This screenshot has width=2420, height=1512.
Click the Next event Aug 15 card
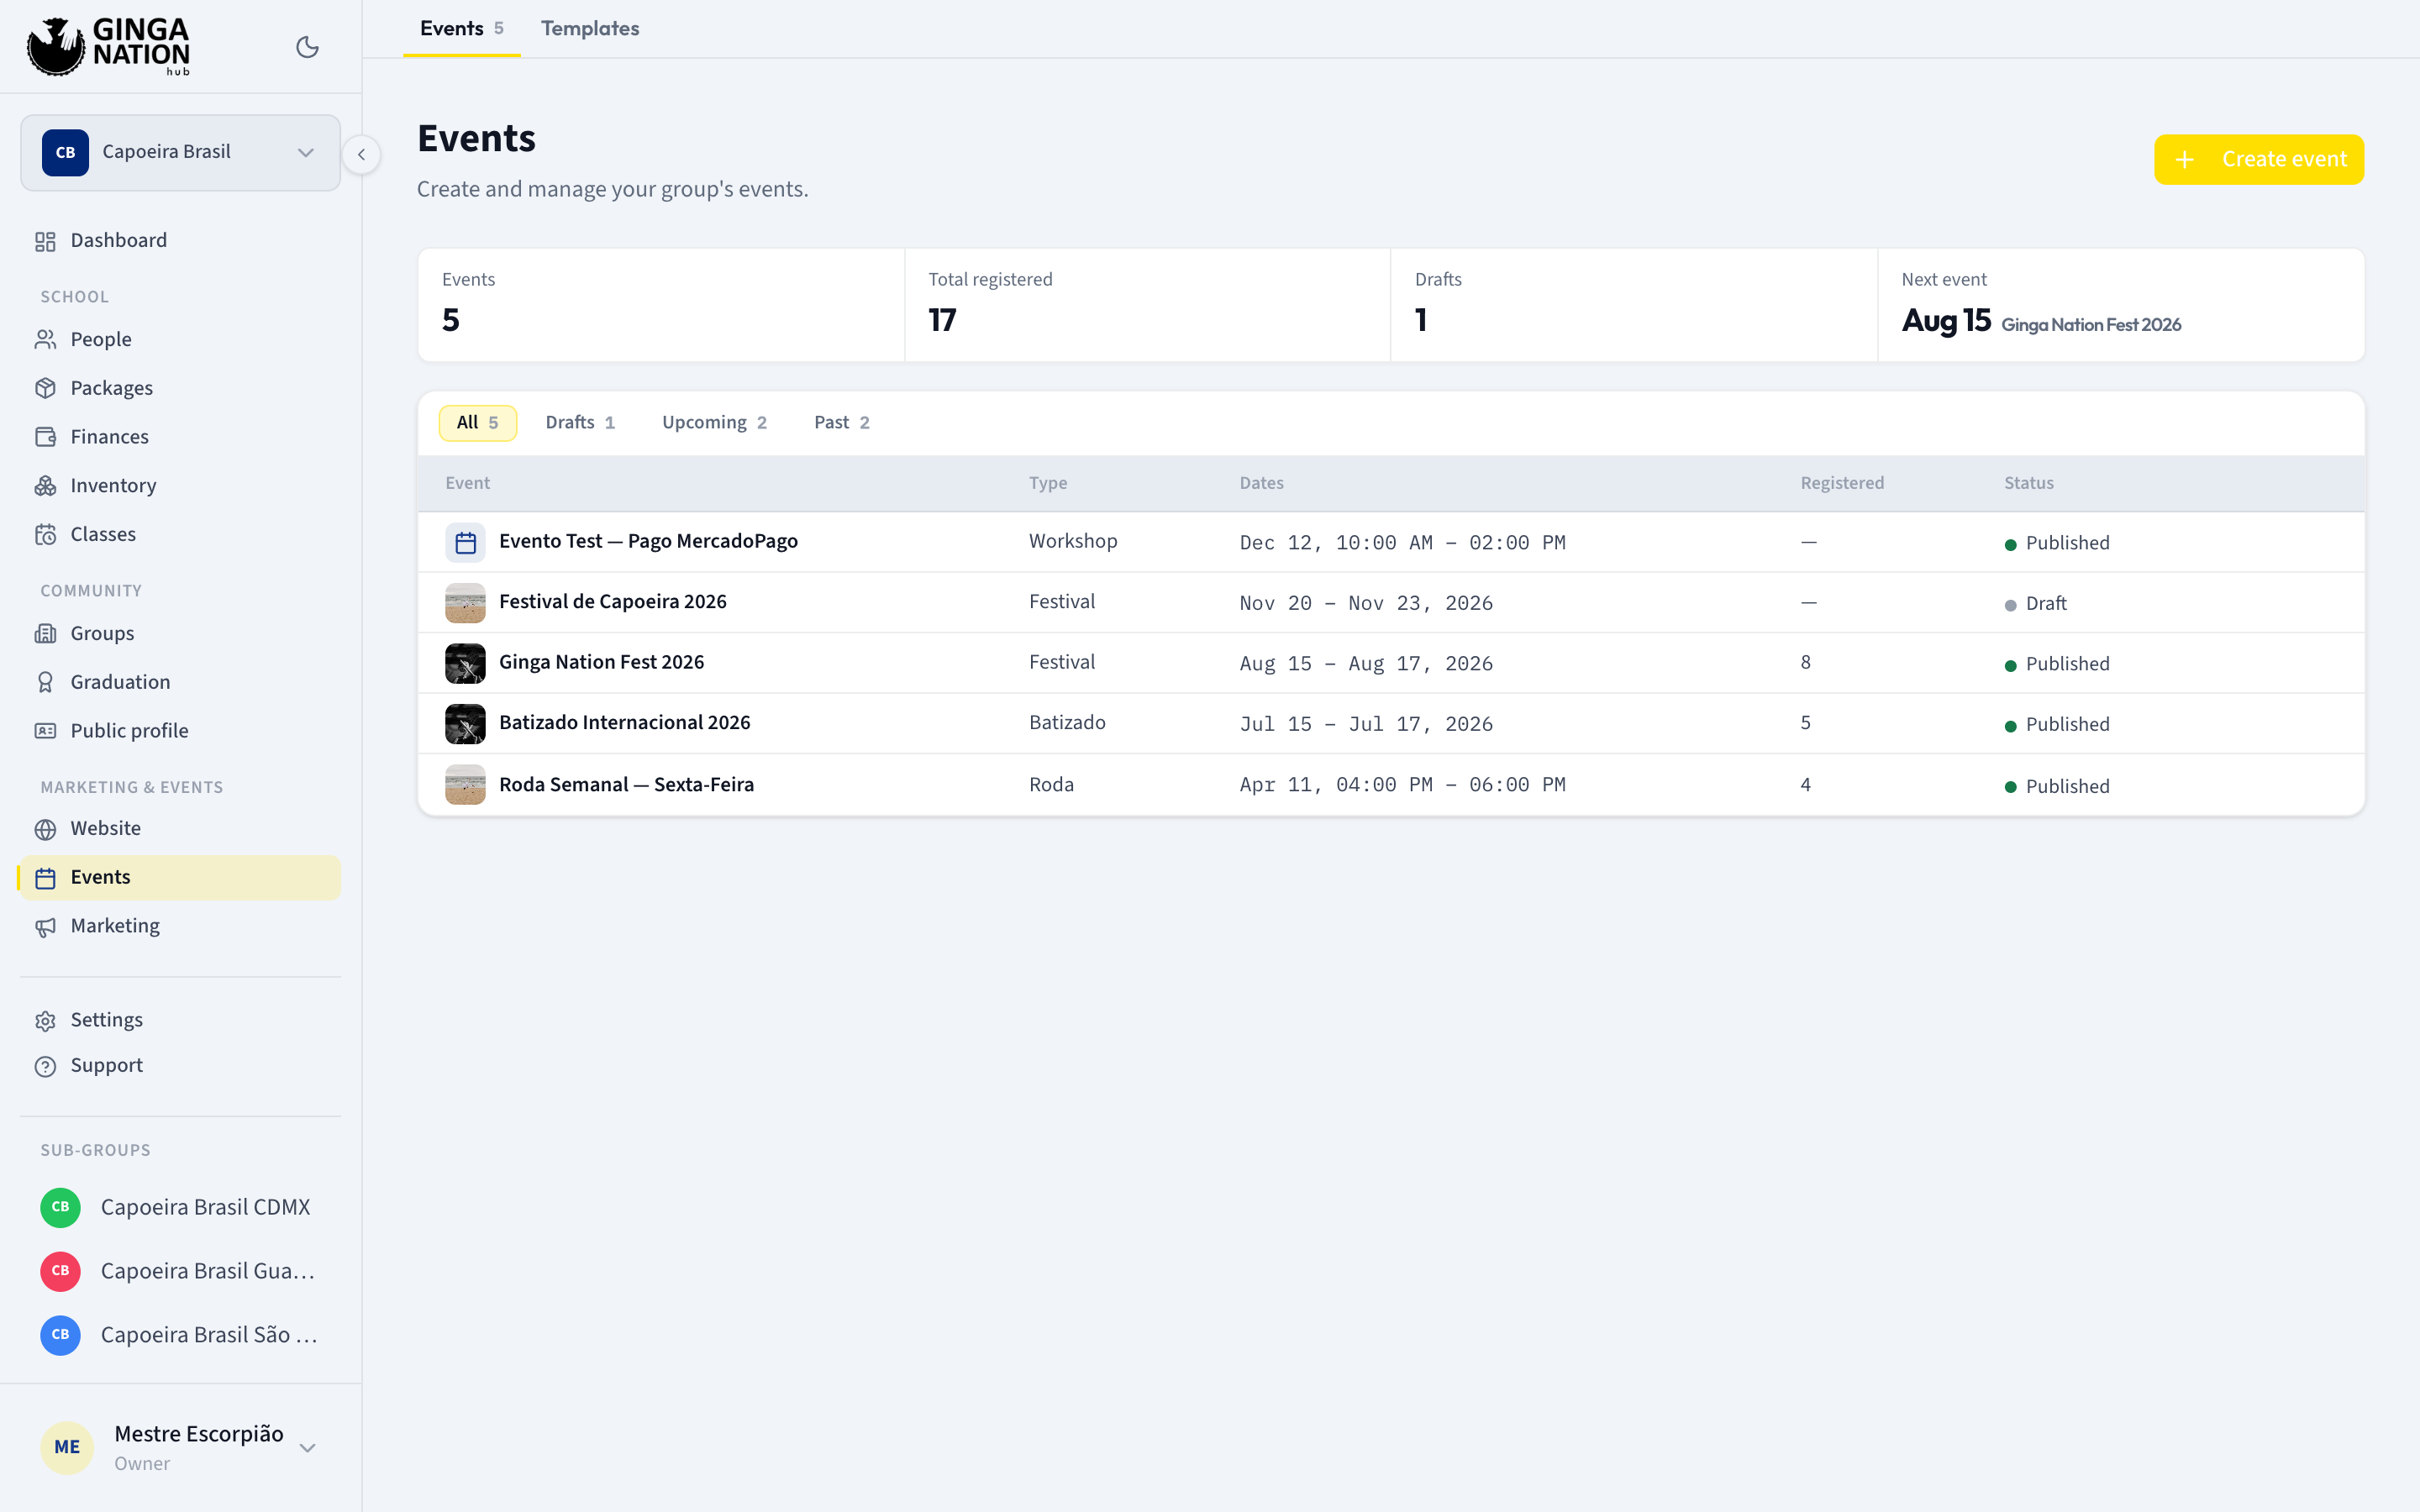click(2121, 305)
